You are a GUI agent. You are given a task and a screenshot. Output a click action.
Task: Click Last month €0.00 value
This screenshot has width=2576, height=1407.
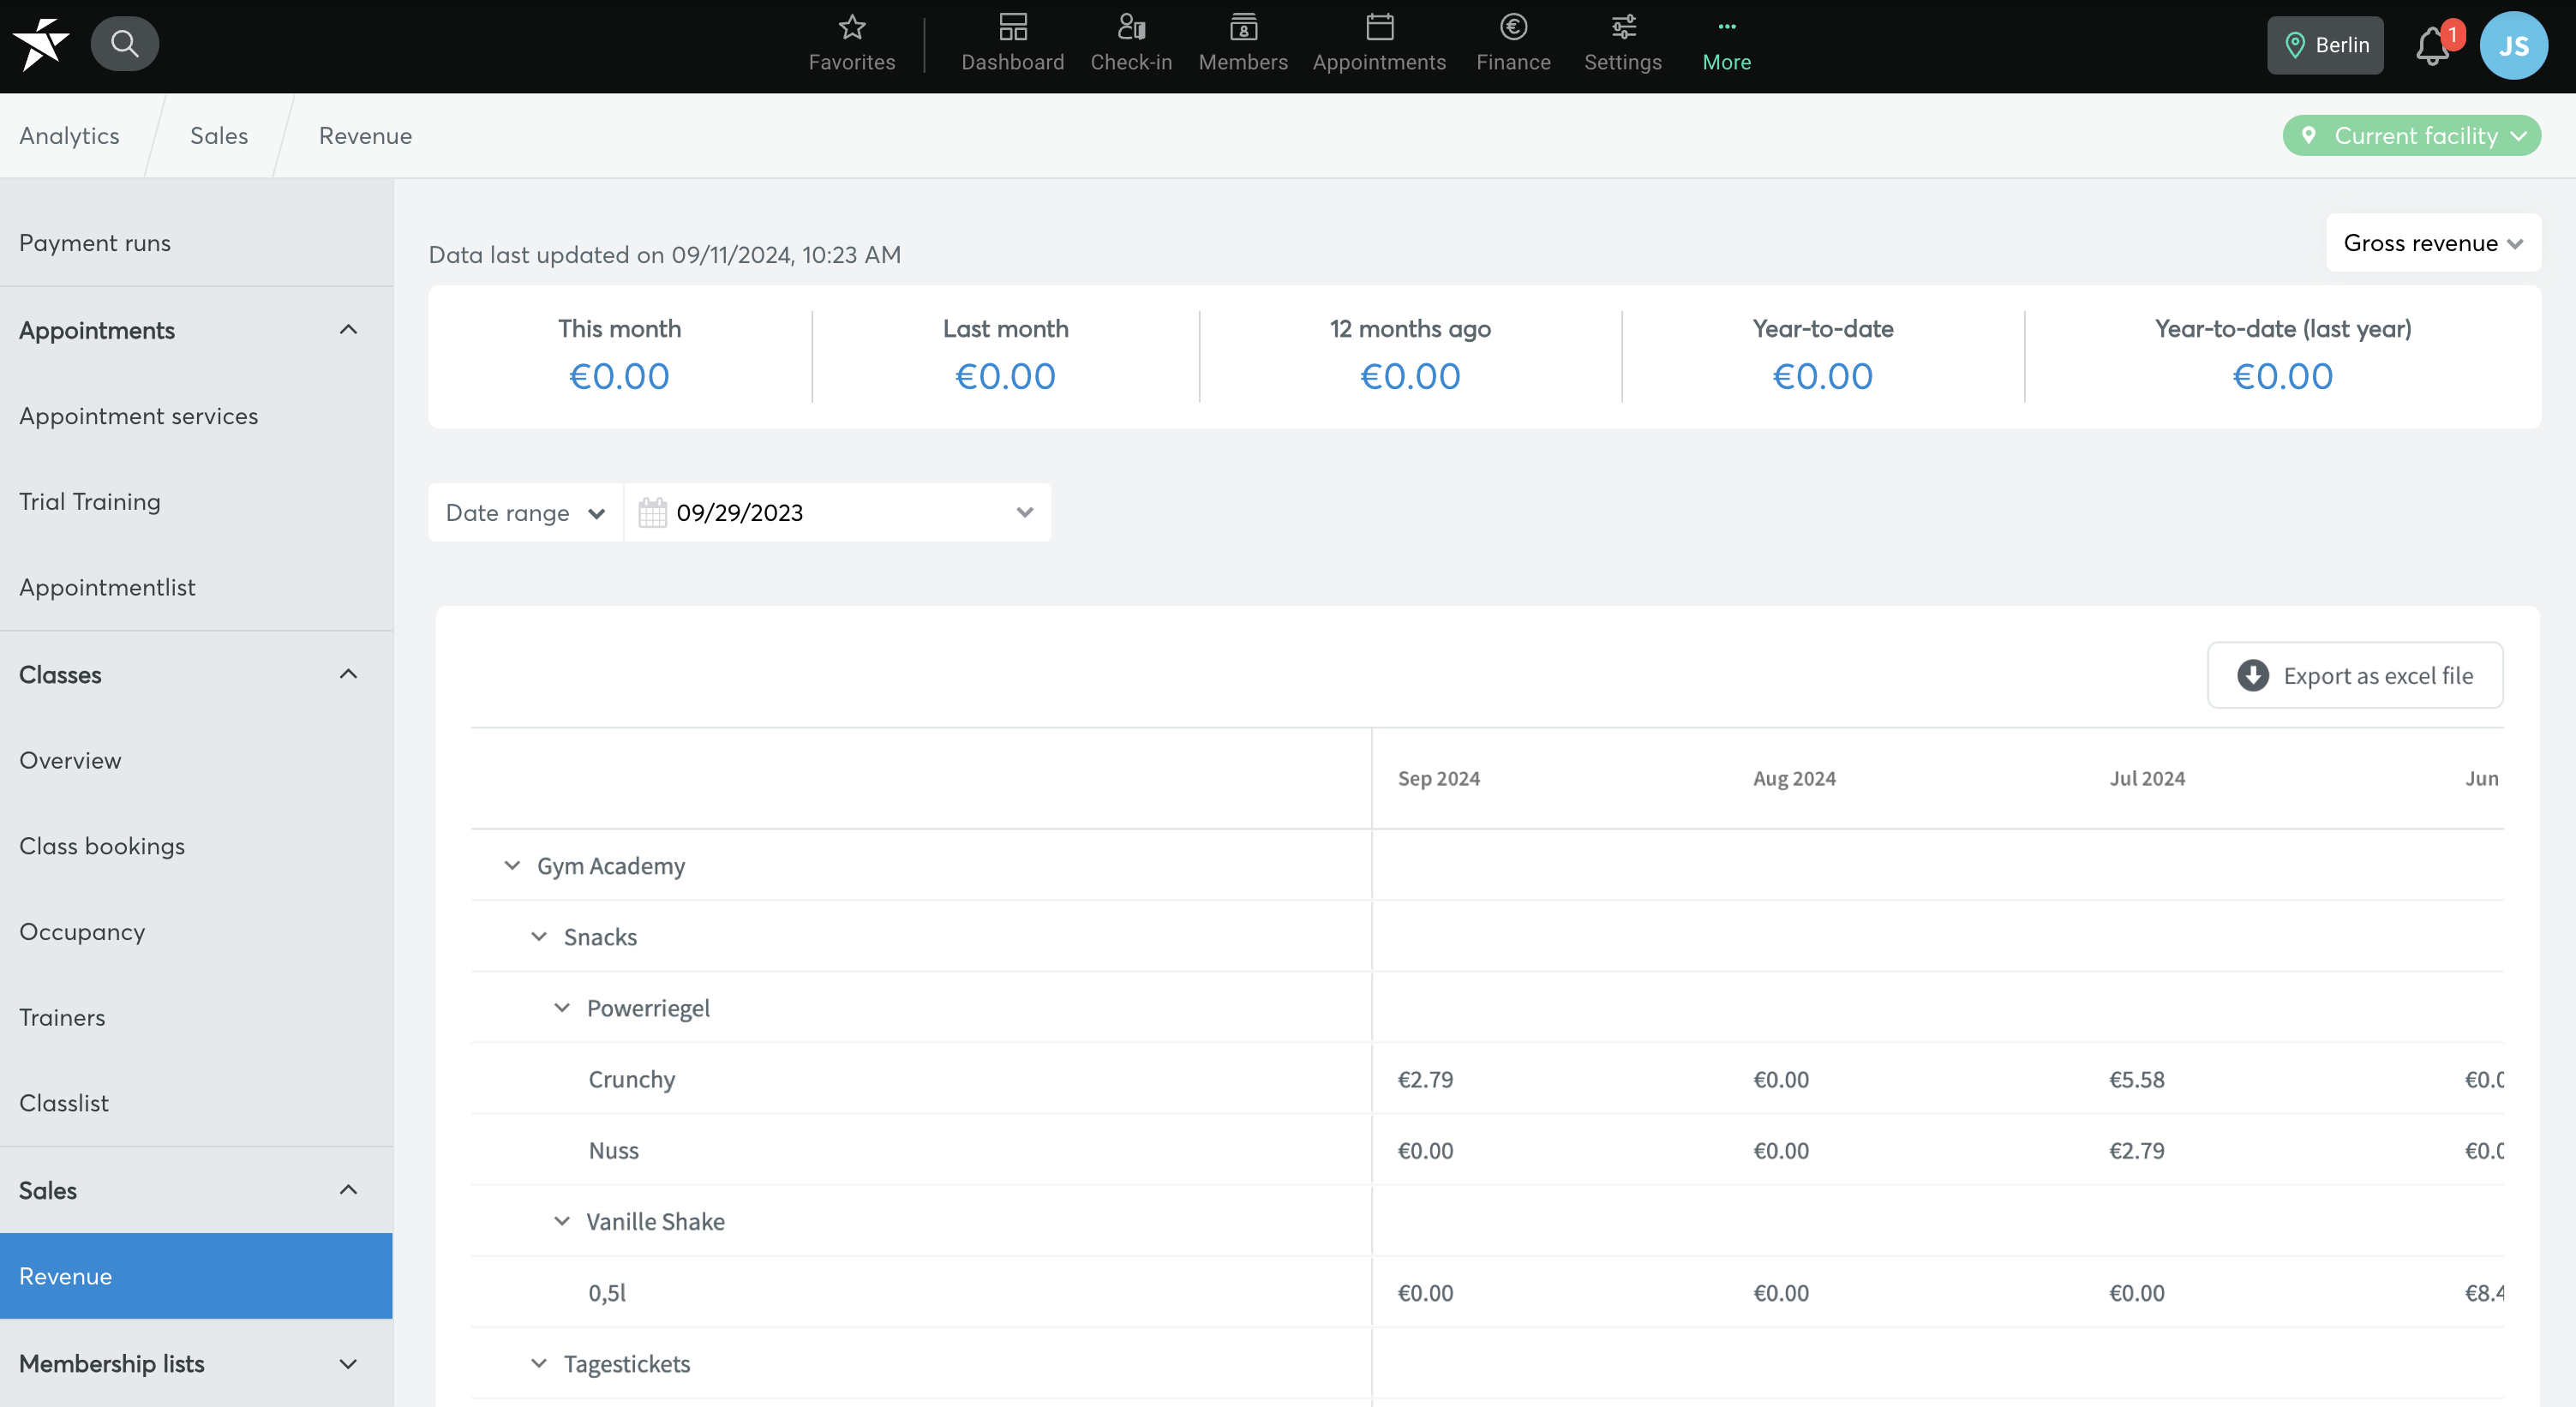click(x=1005, y=376)
